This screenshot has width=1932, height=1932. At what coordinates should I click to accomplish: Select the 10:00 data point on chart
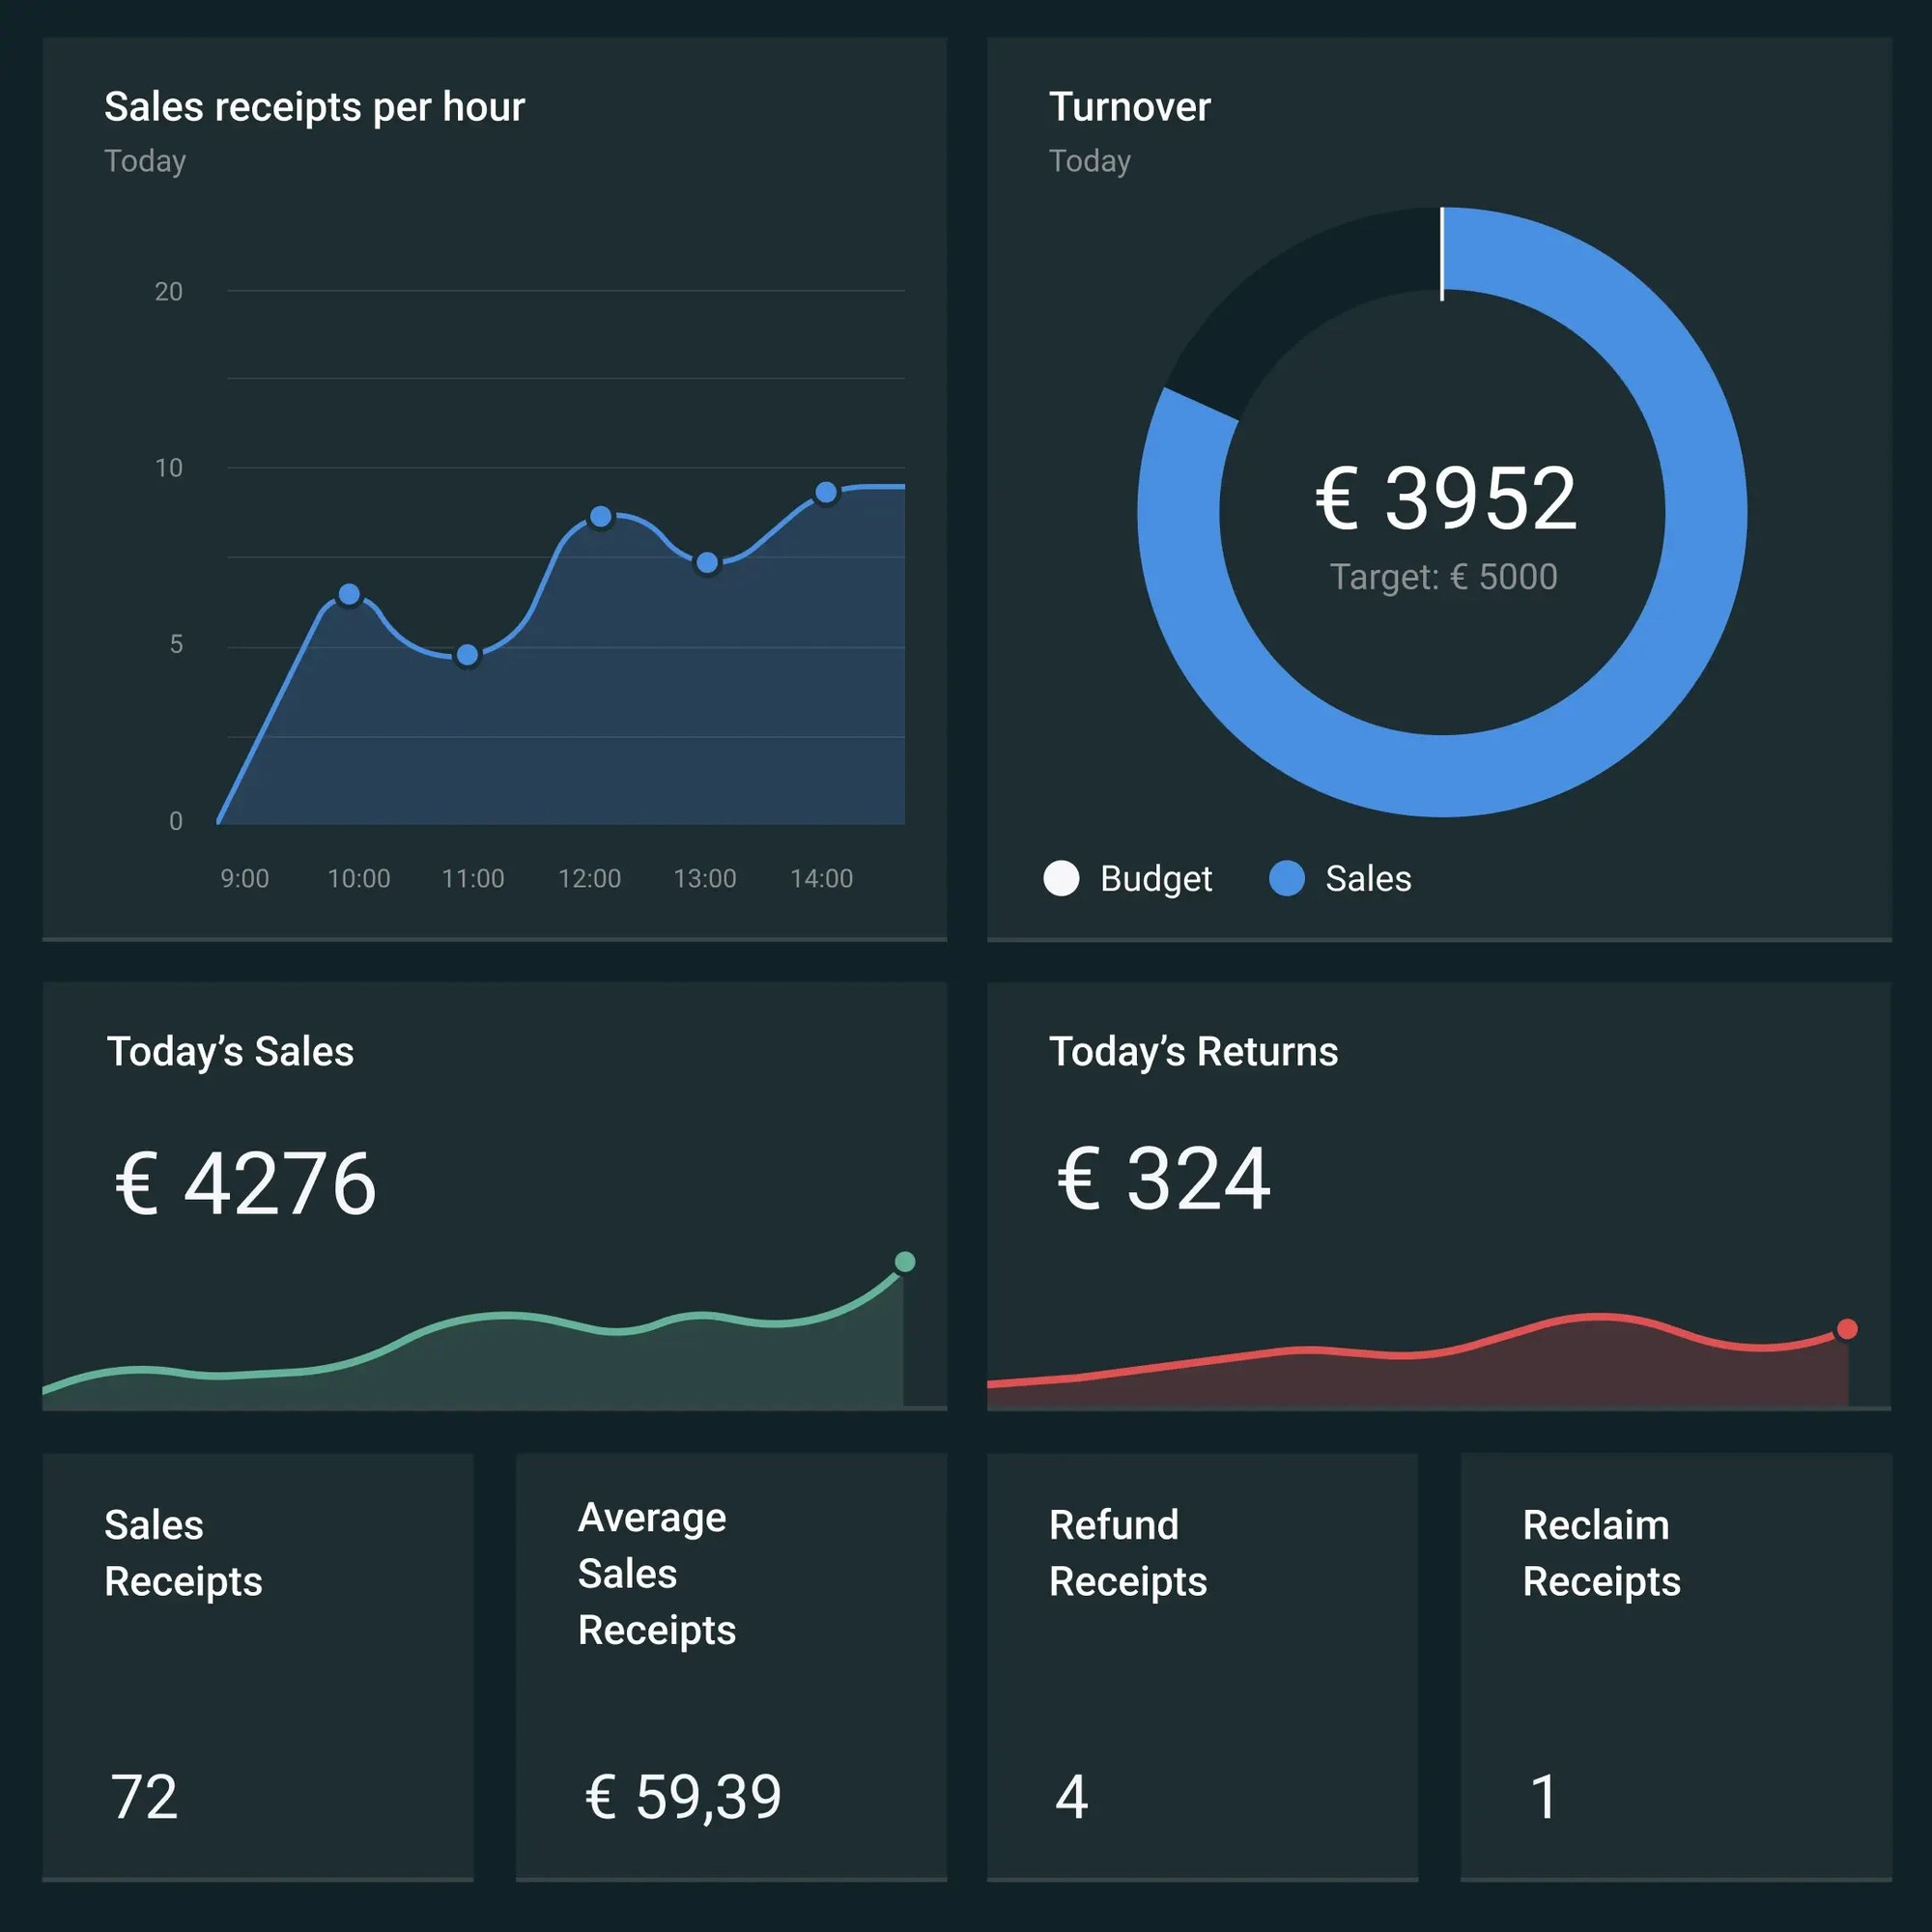[349, 595]
